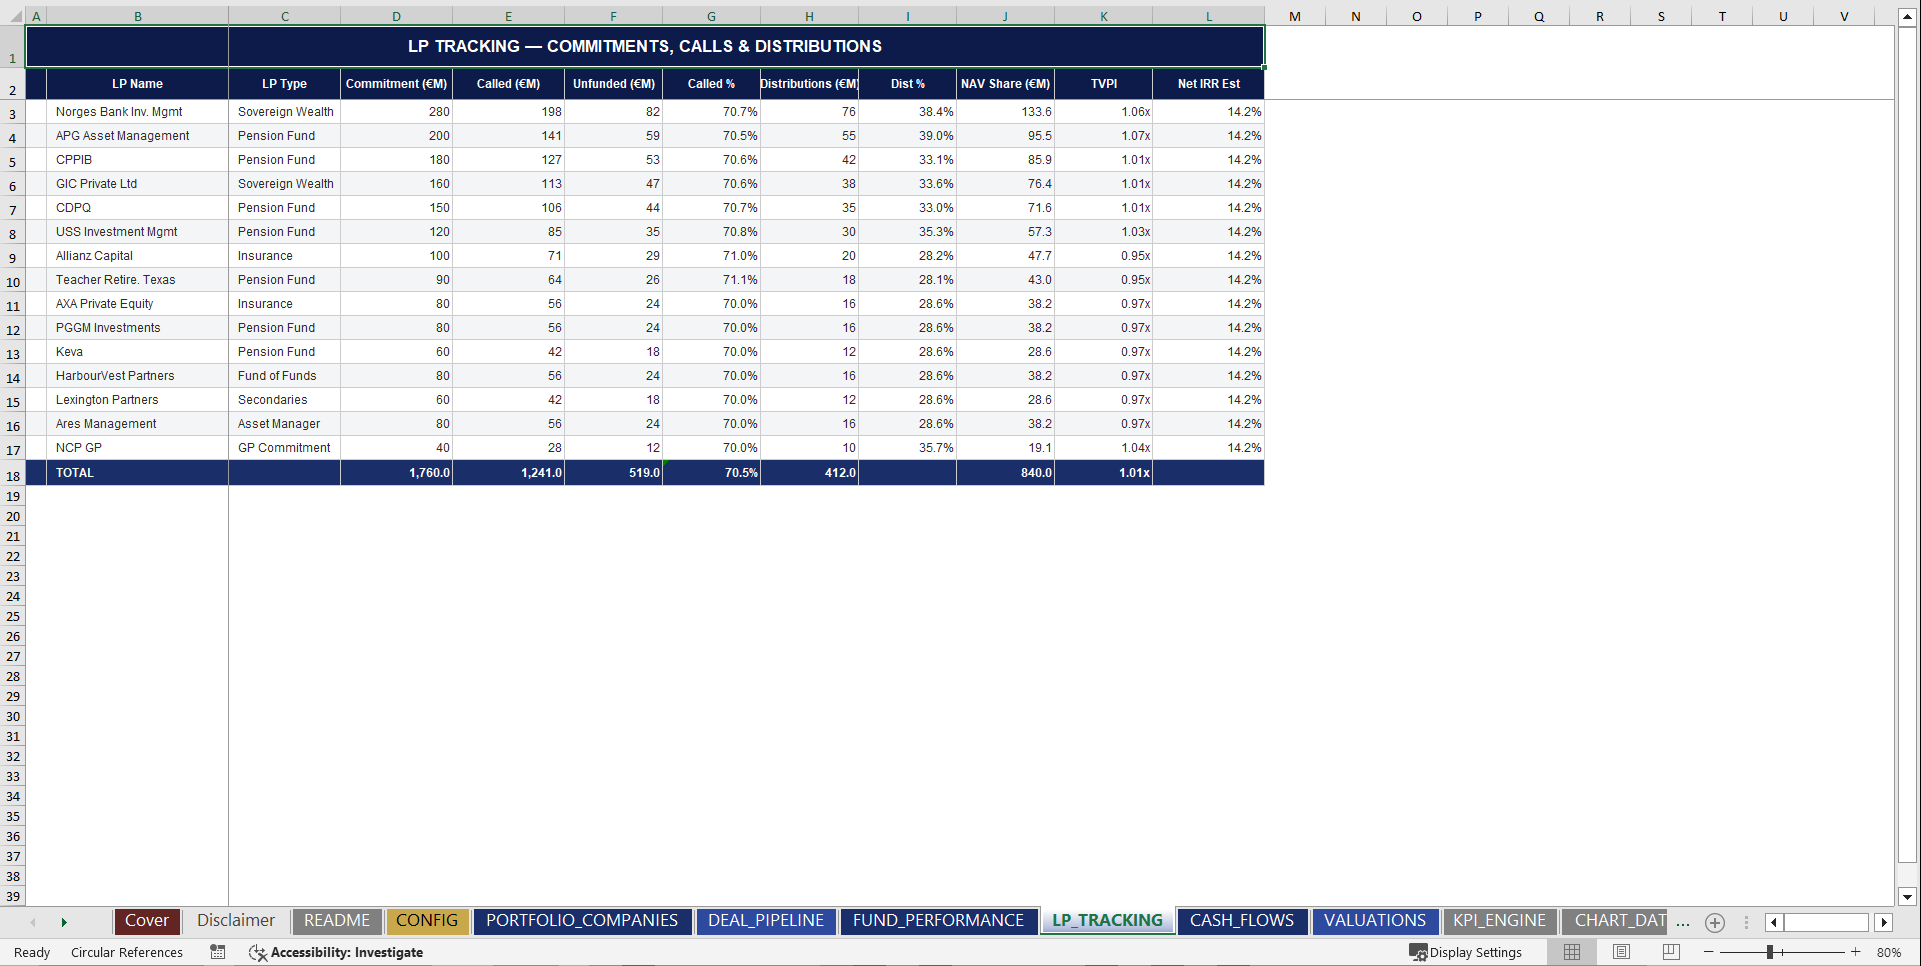The width and height of the screenshot is (1921, 966).
Task: Click the Select All corner triangle
Action: [15, 16]
